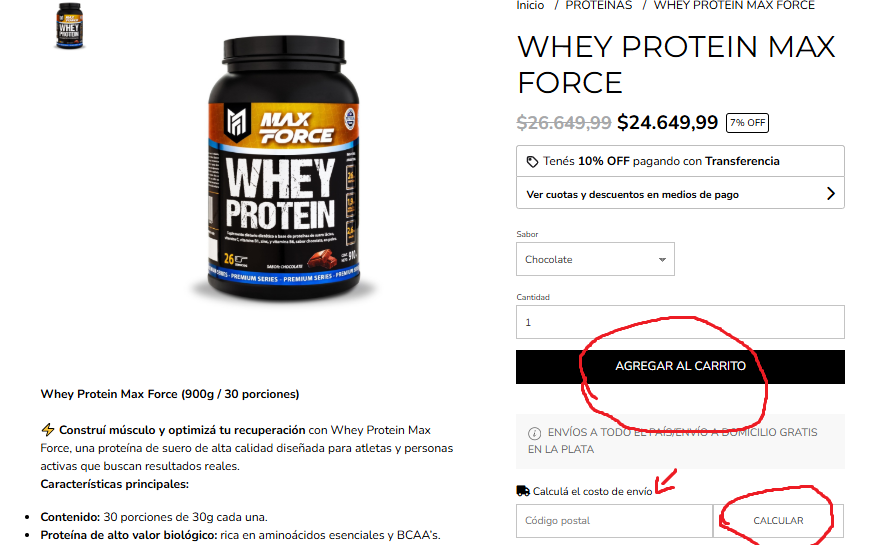Click the product thumbnail image

70,26
